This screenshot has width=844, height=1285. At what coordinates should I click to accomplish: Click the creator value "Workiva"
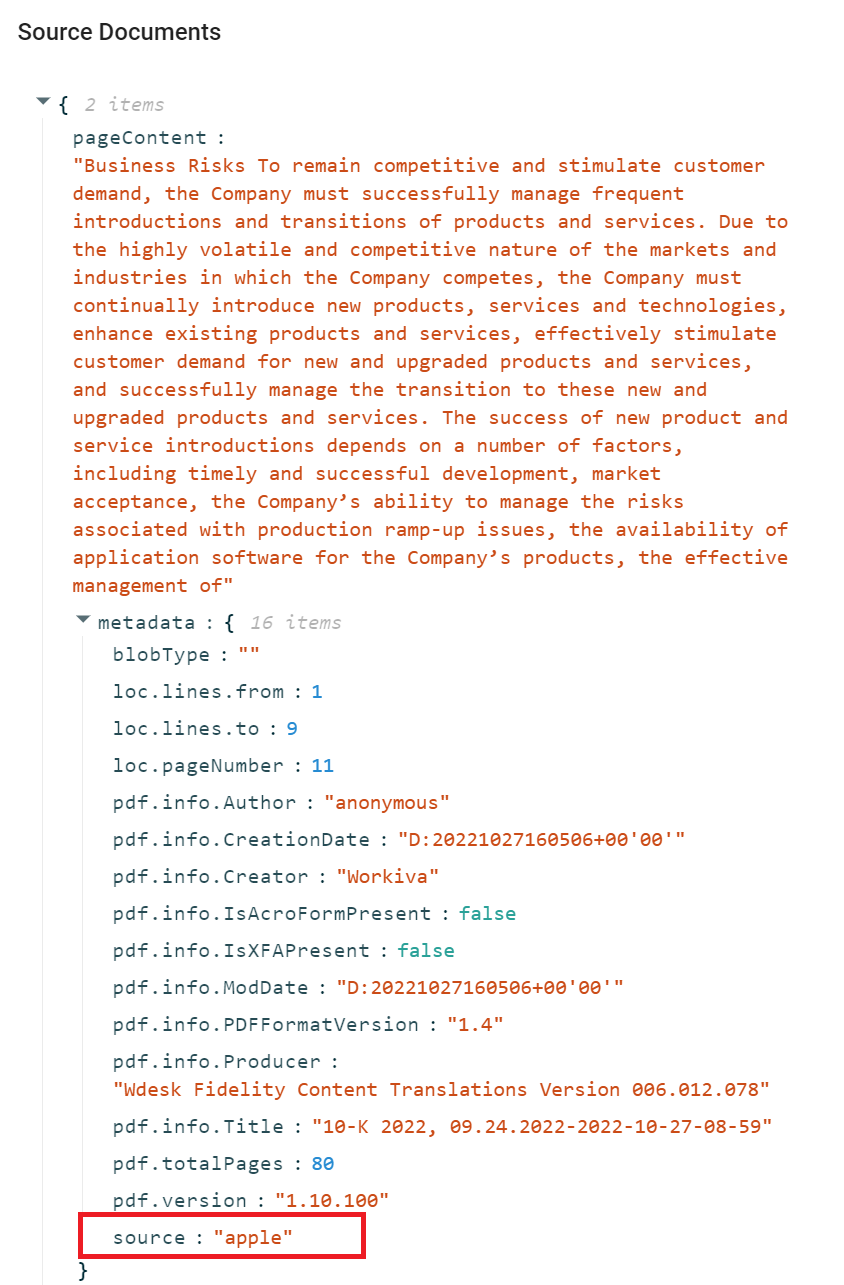[x=387, y=877]
